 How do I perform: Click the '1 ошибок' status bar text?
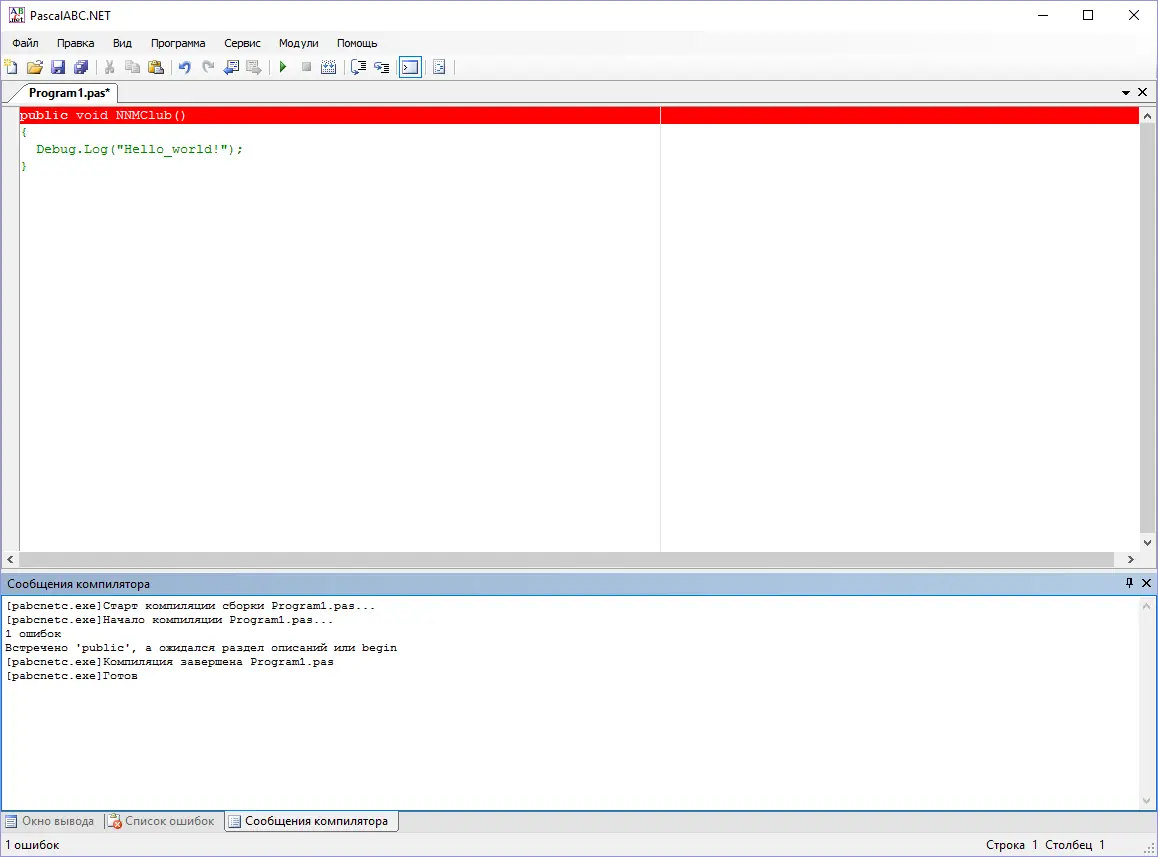[32, 844]
